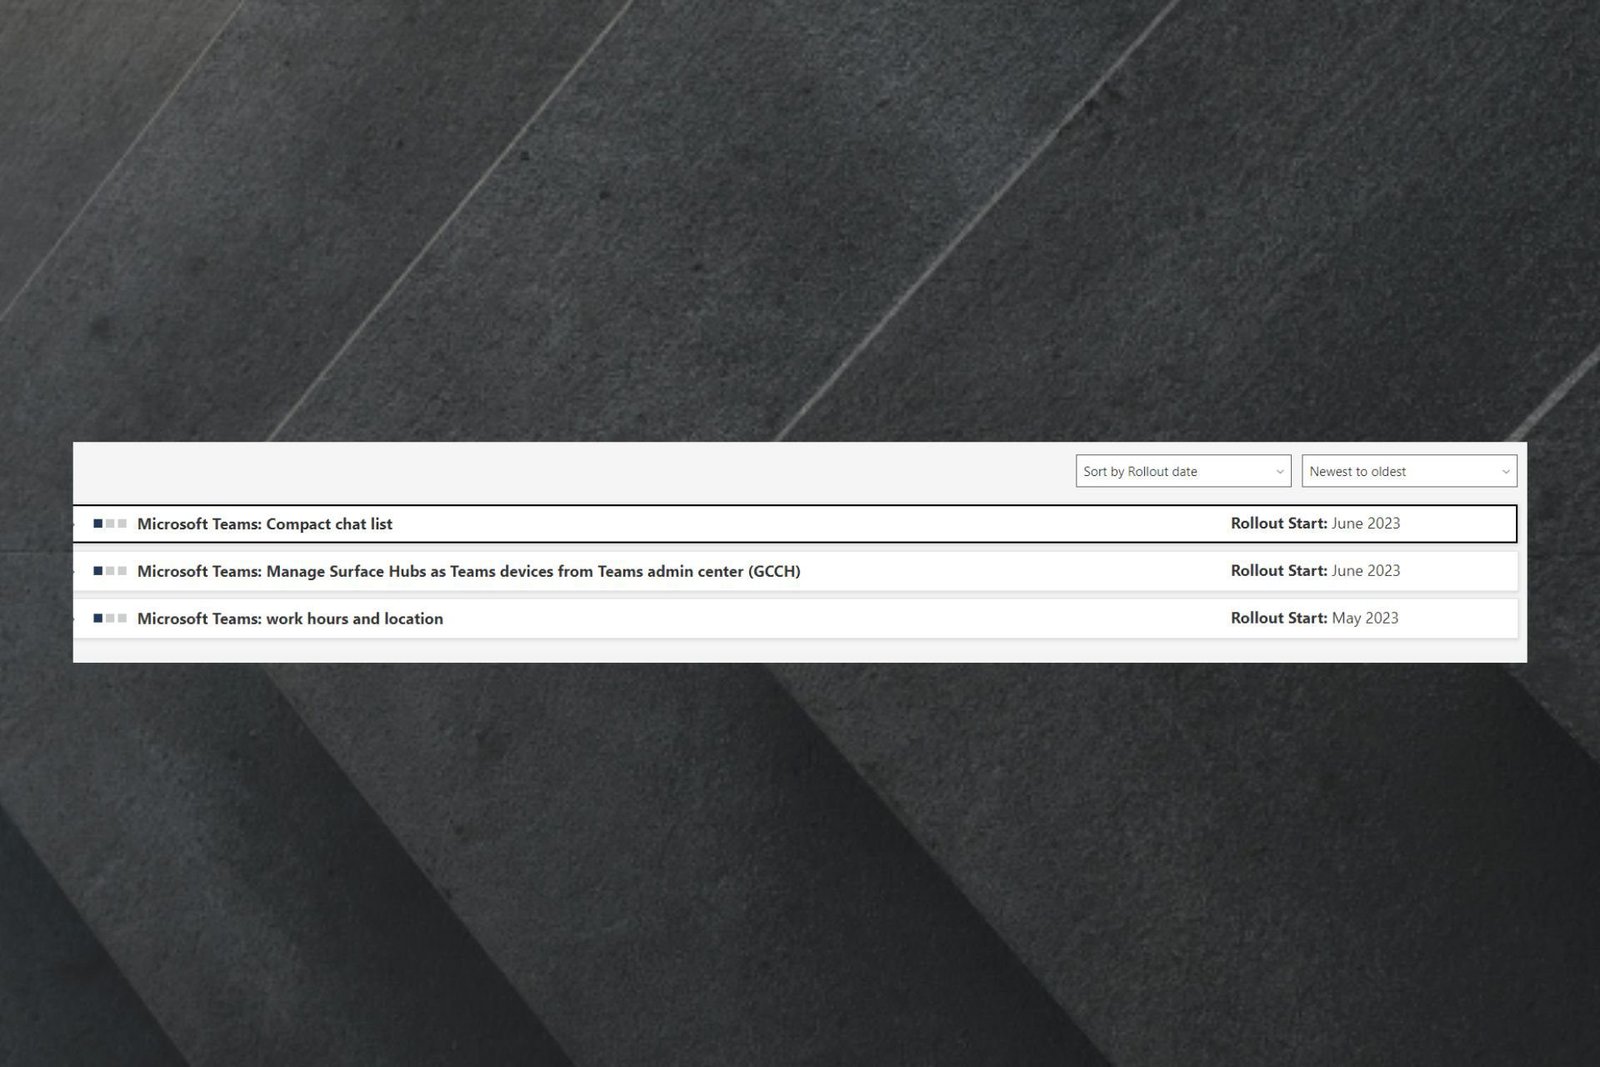Expand the work hours and location row
Viewport: 1600px width, 1067px height.
(x=795, y=618)
